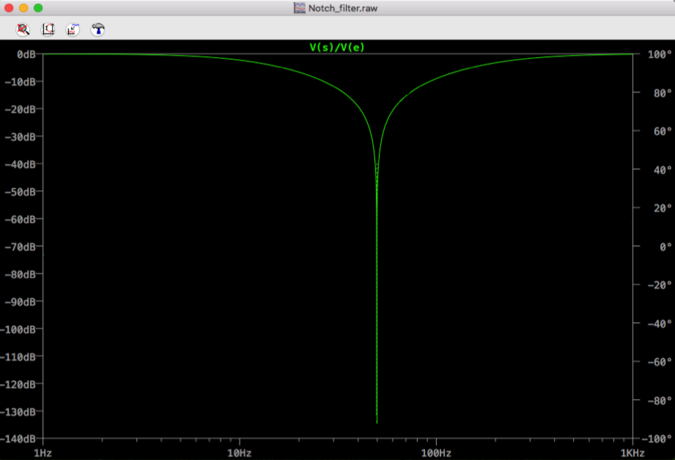Maximize the window with green button
This screenshot has width=675, height=460.
coord(39,8)
